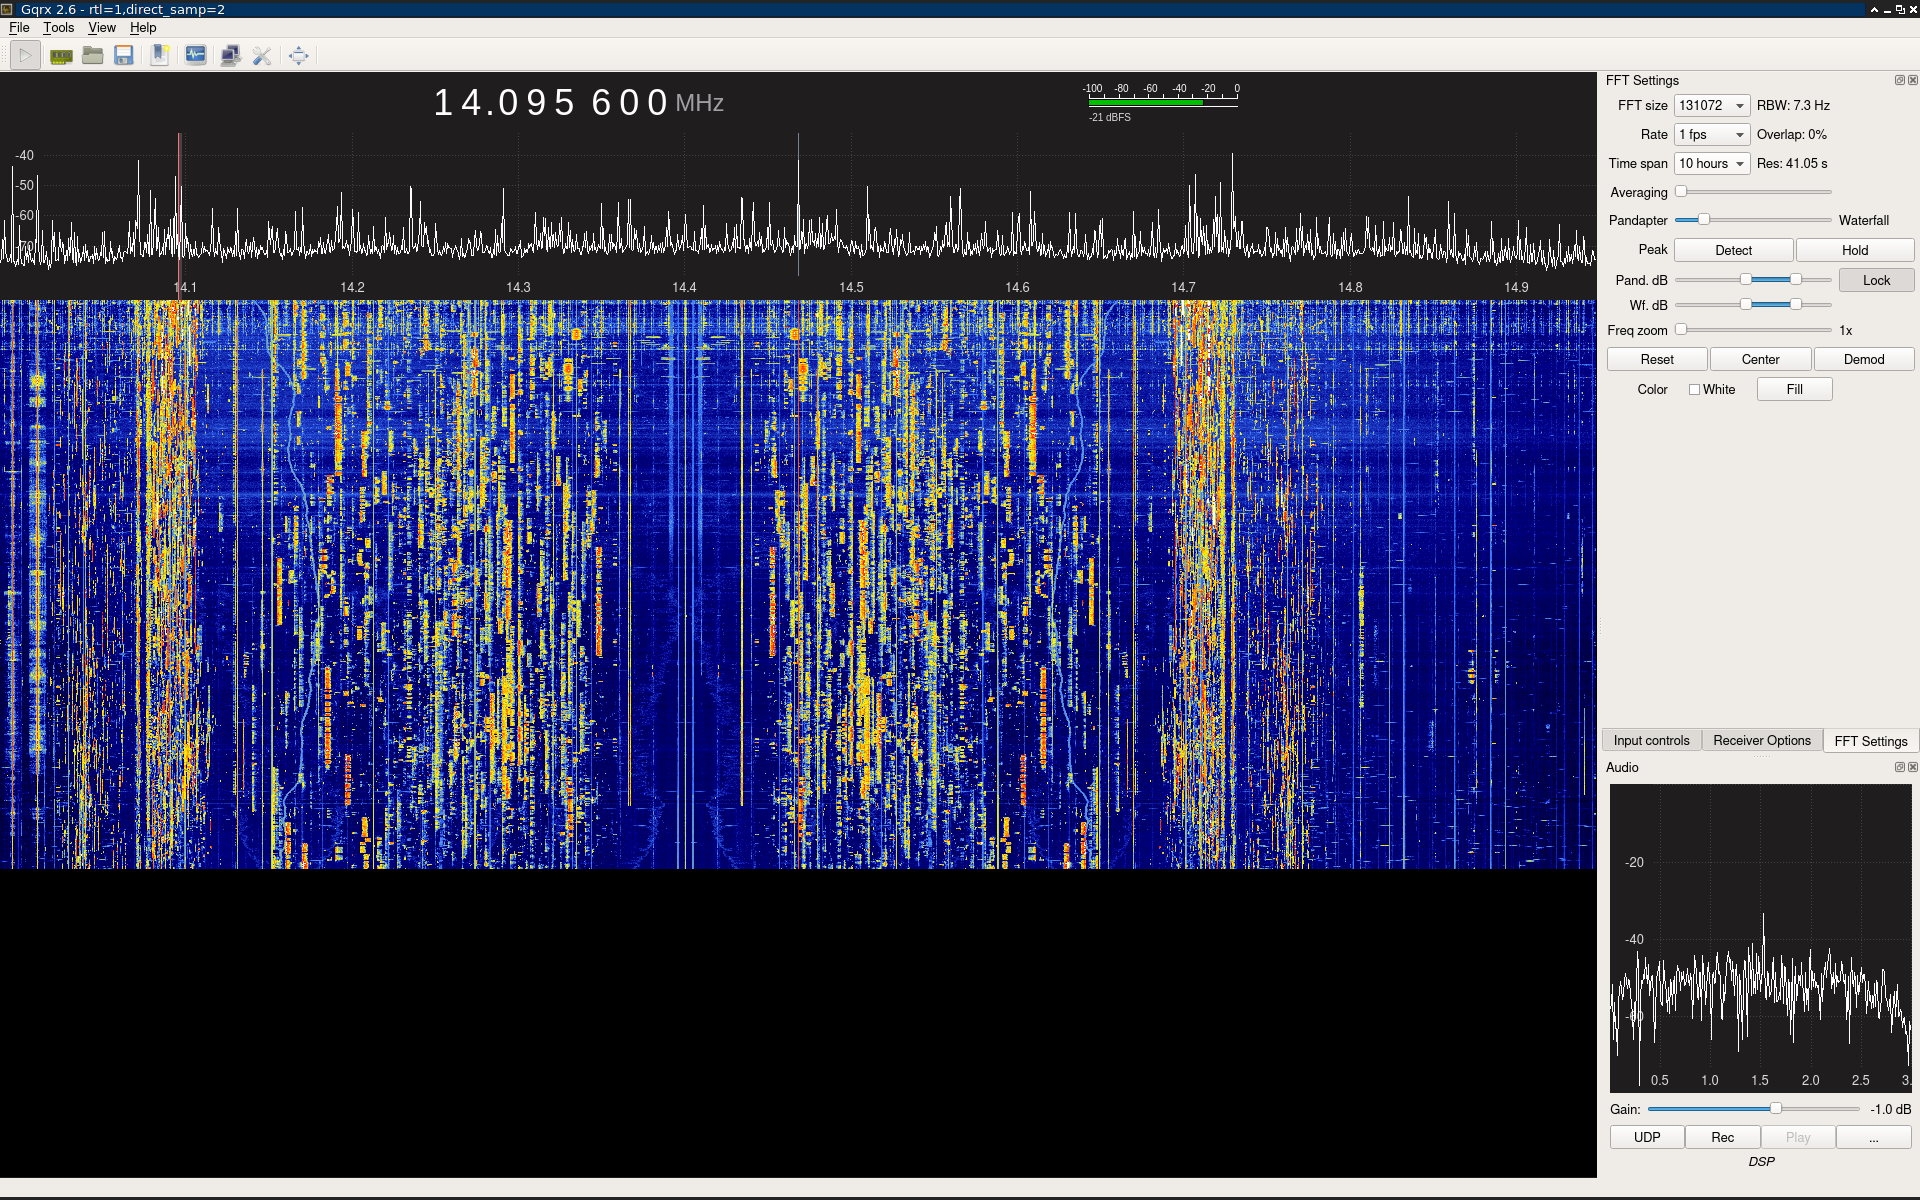The image size is (1920, 1200).
Task: Toggle the Lock button for dB sliders
Action: [x=1876, y=280]
